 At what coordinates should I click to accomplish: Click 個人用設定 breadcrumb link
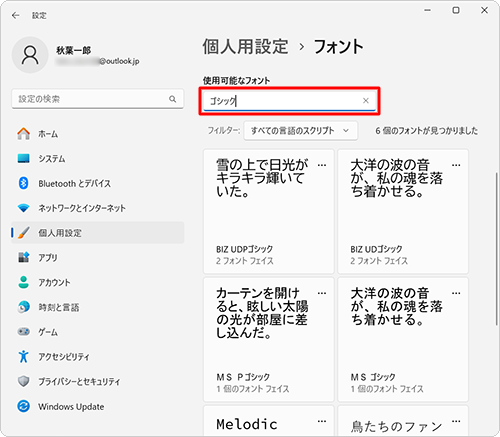click(245, 46)
